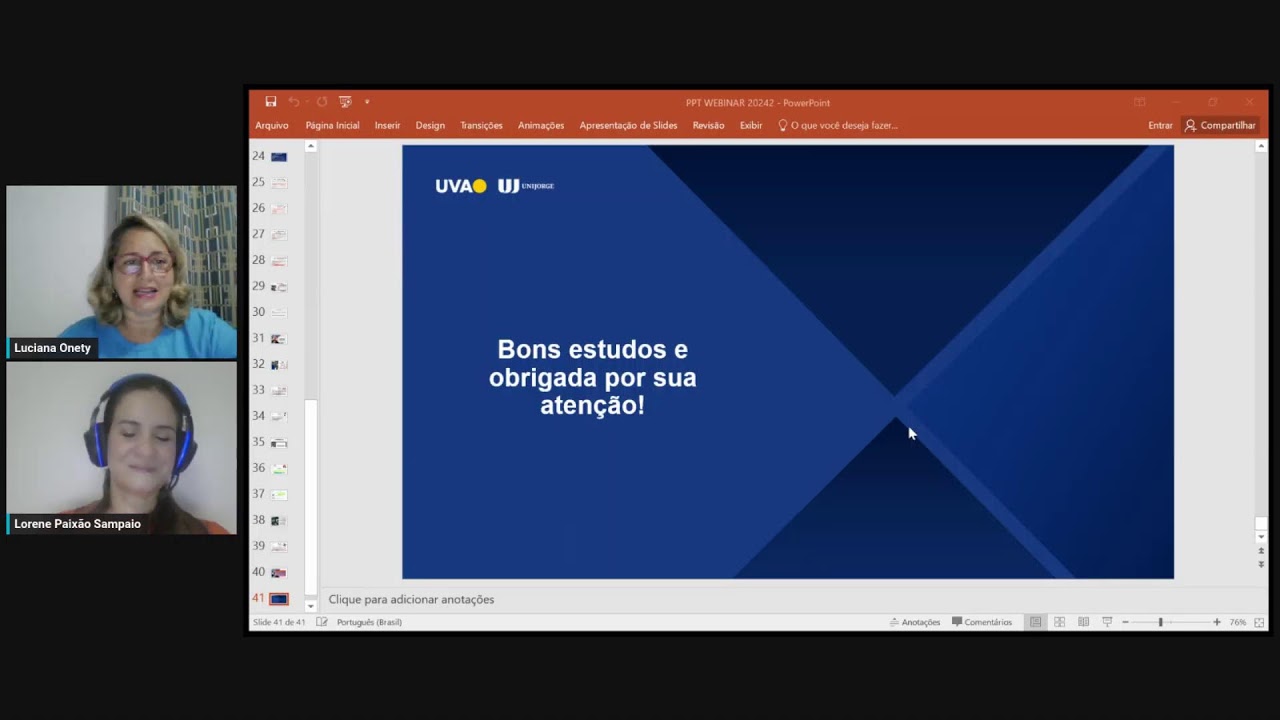This screenshot has width=1280, height=720.
Task: Toggle the Anotações notes pane
Action: 915,622
